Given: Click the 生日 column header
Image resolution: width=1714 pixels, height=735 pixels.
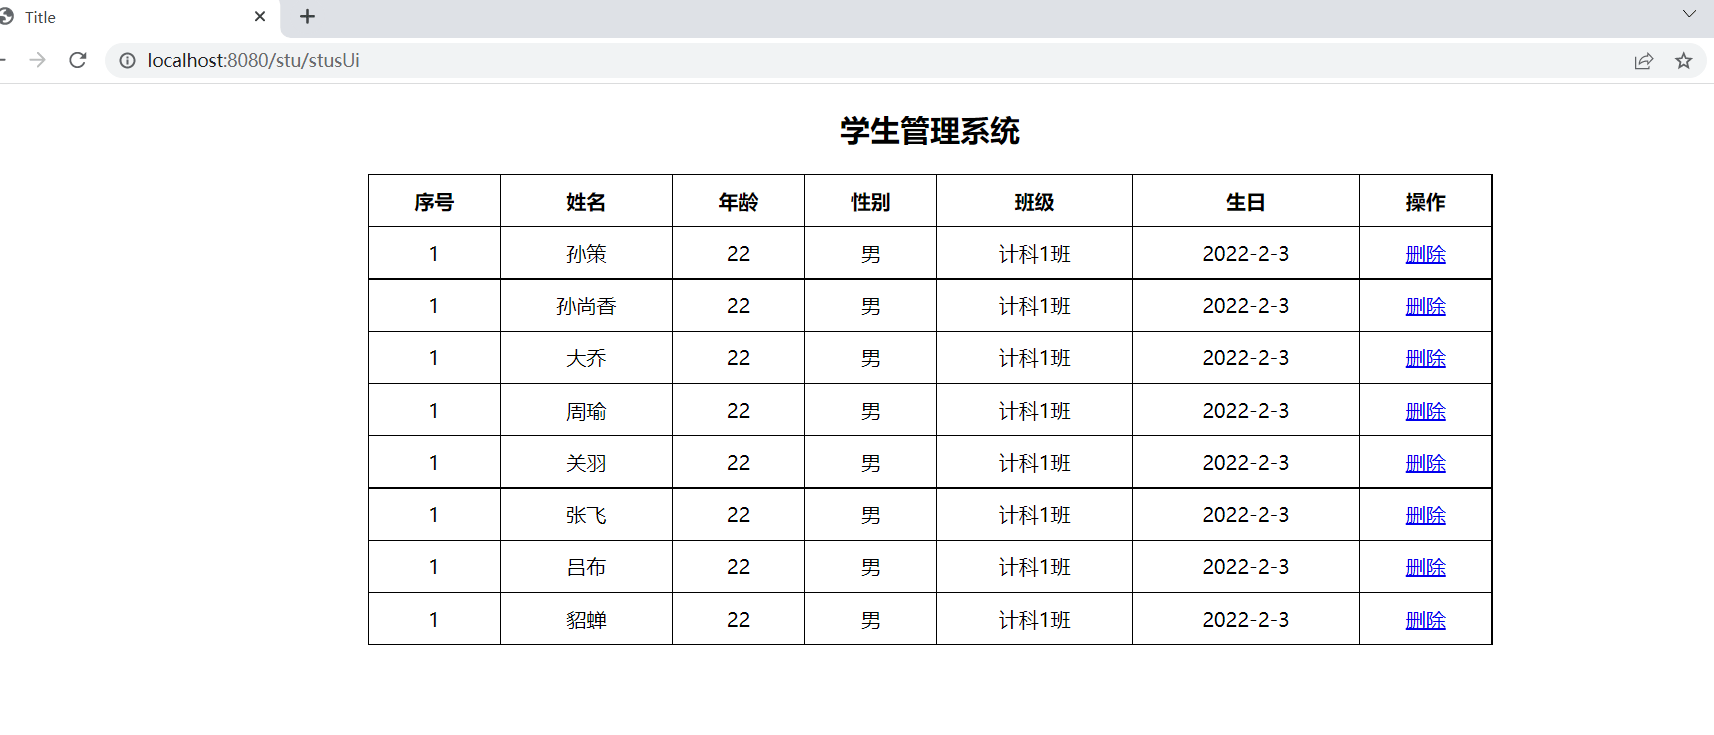Looking at the screenshot, I should coord(1246,202).
